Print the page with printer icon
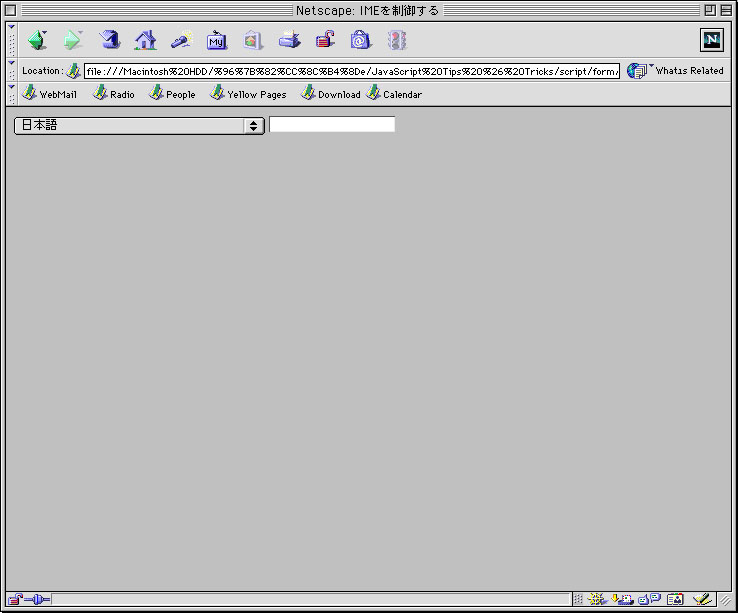The height and width of the screenshot is (613, 738). (x=289, y=40)
